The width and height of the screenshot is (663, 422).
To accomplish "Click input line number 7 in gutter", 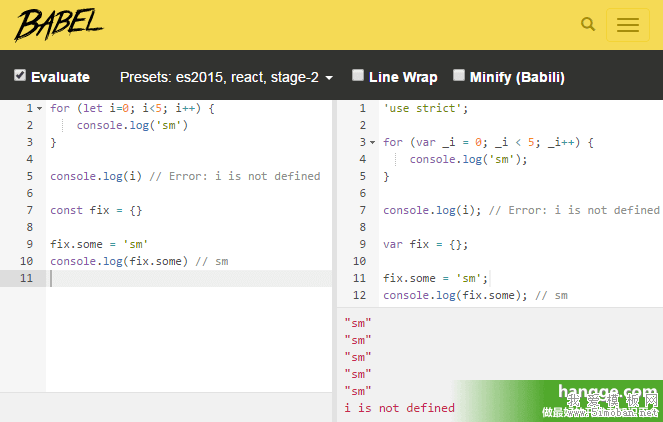I will pos(30,211).
